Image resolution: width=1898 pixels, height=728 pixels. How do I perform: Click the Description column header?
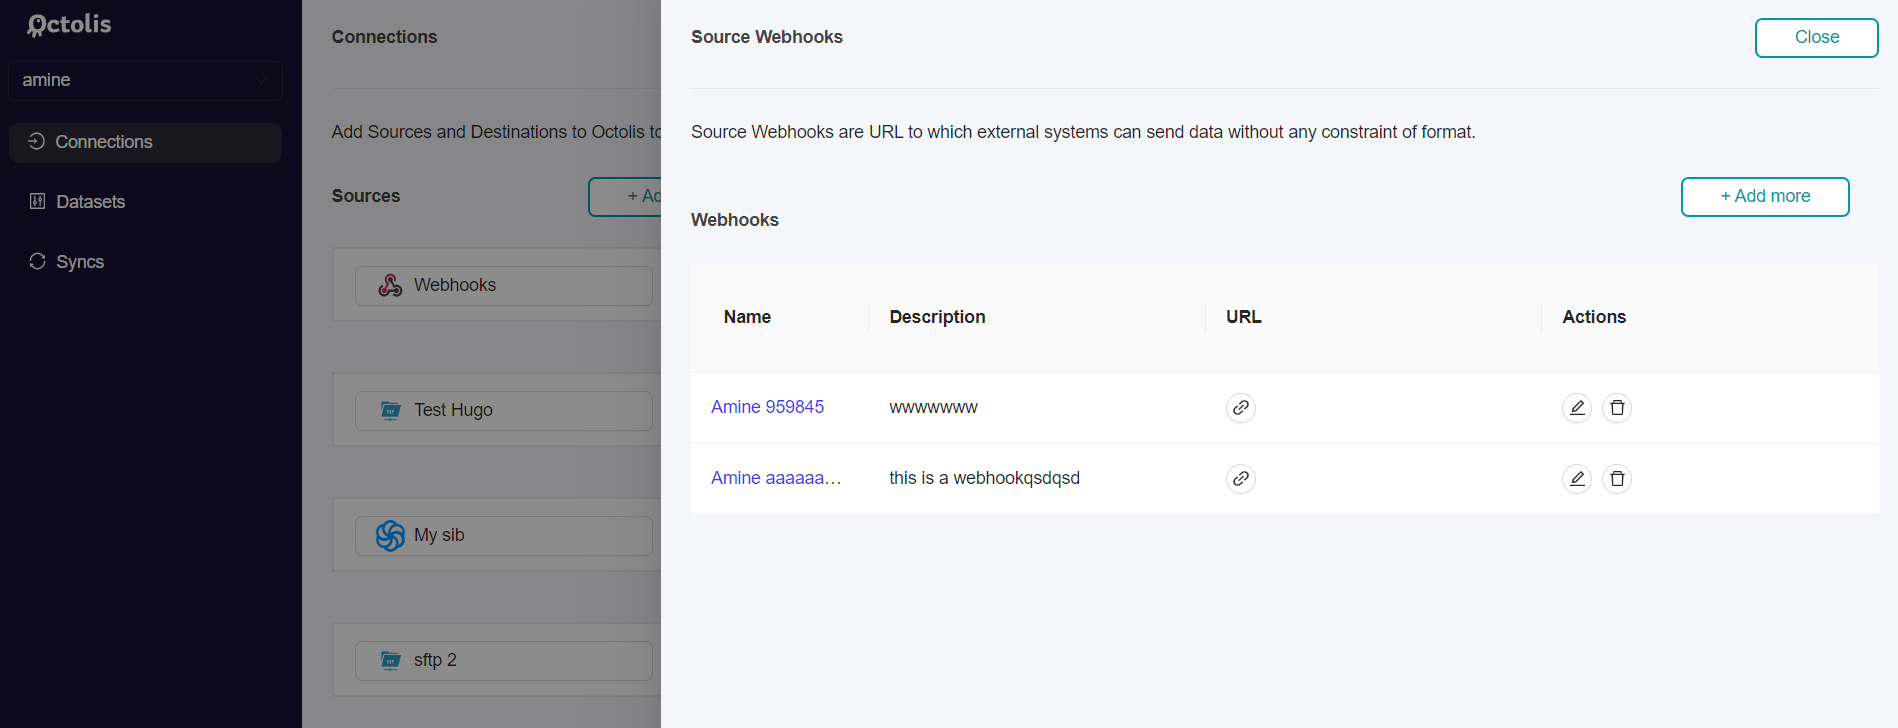tap(937, 317)
